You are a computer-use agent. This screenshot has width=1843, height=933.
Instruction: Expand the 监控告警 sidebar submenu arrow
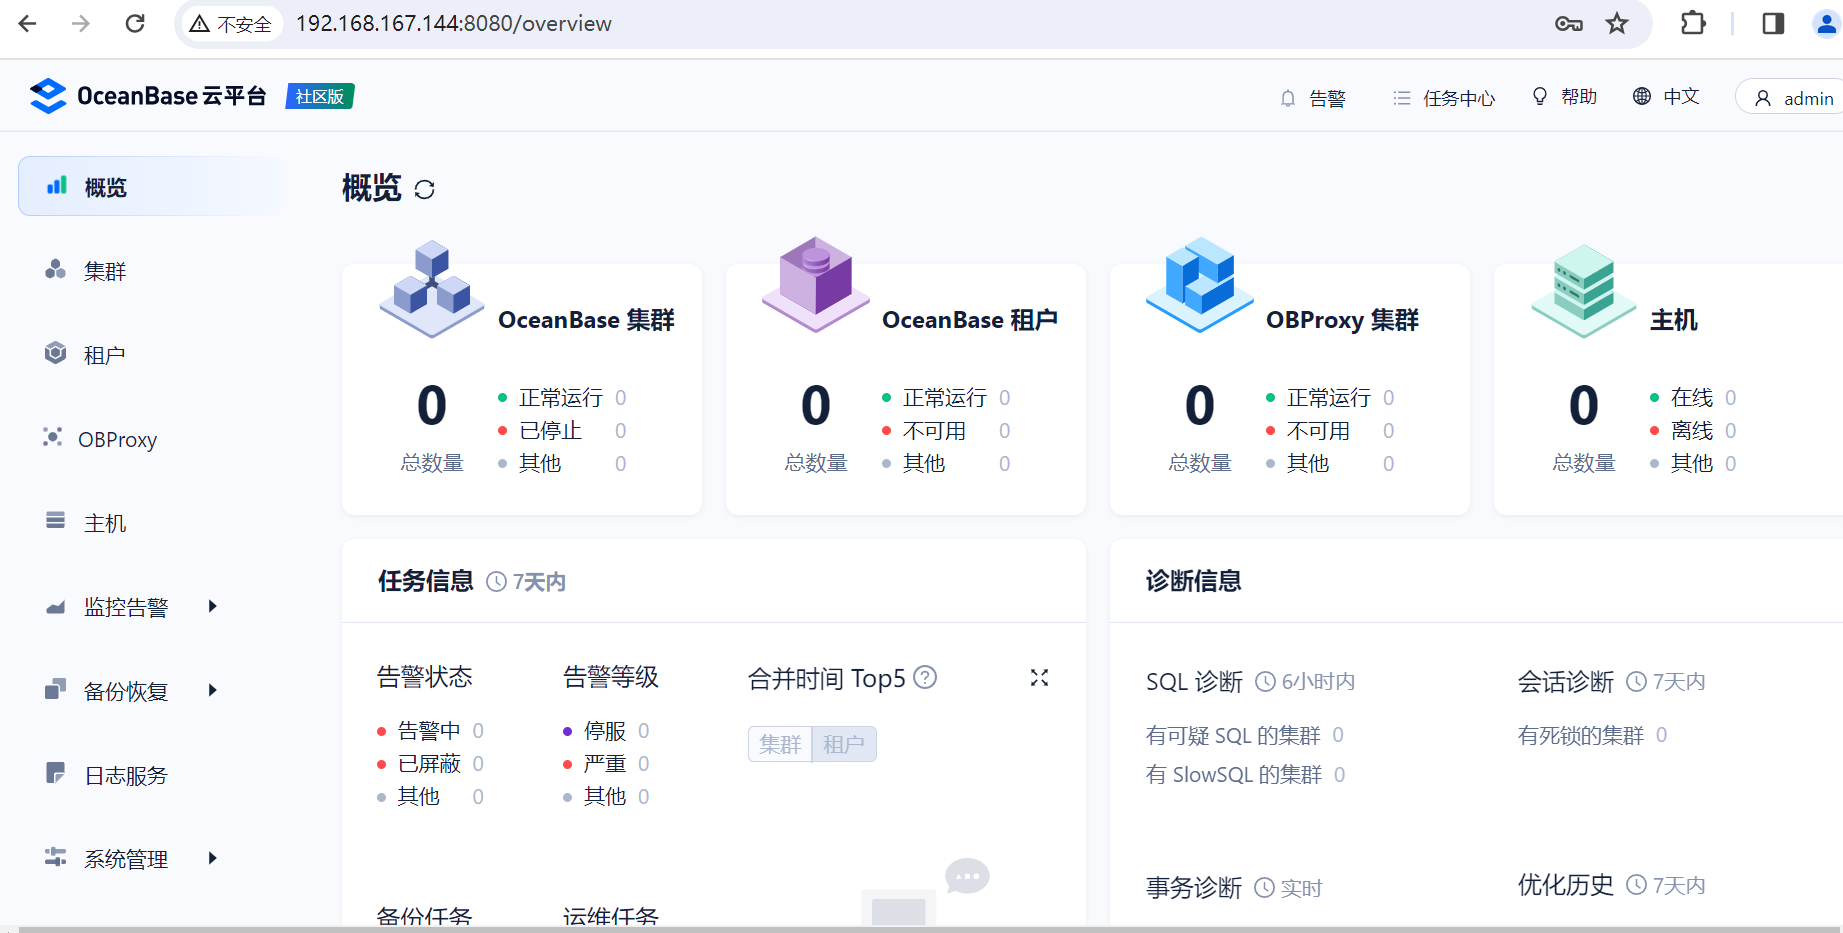tap(212, 606)
